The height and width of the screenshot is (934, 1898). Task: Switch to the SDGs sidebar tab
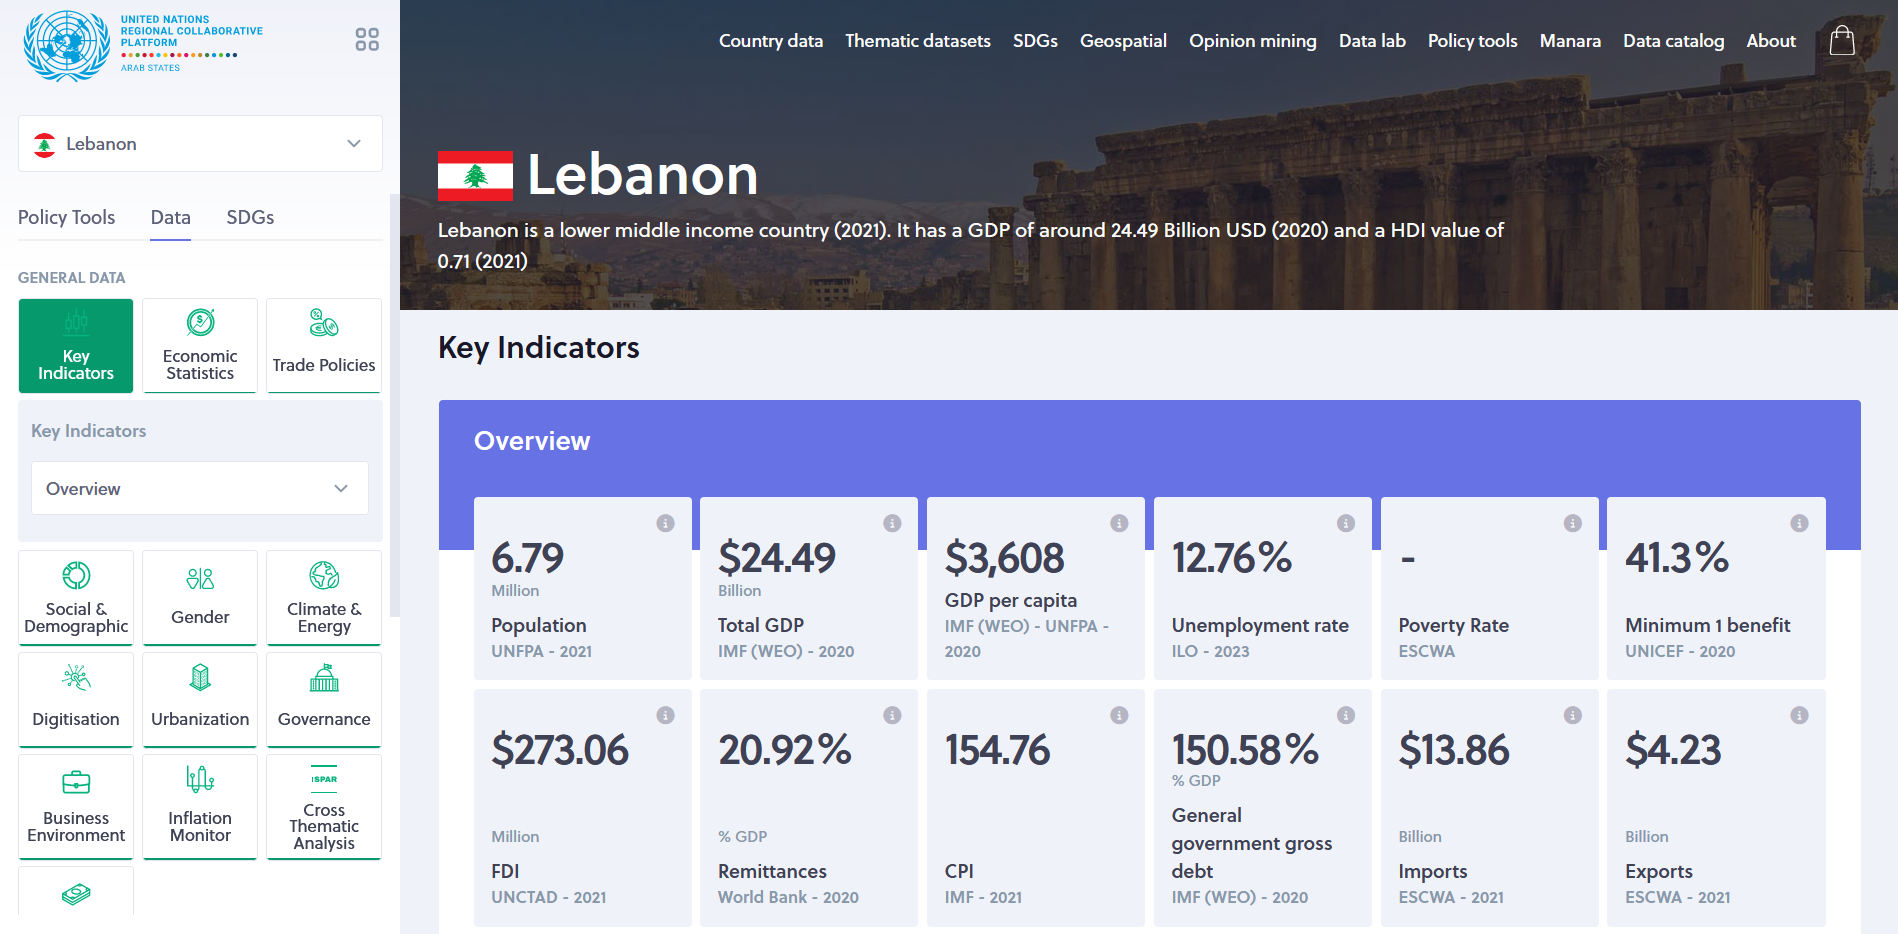pos(250,217)
